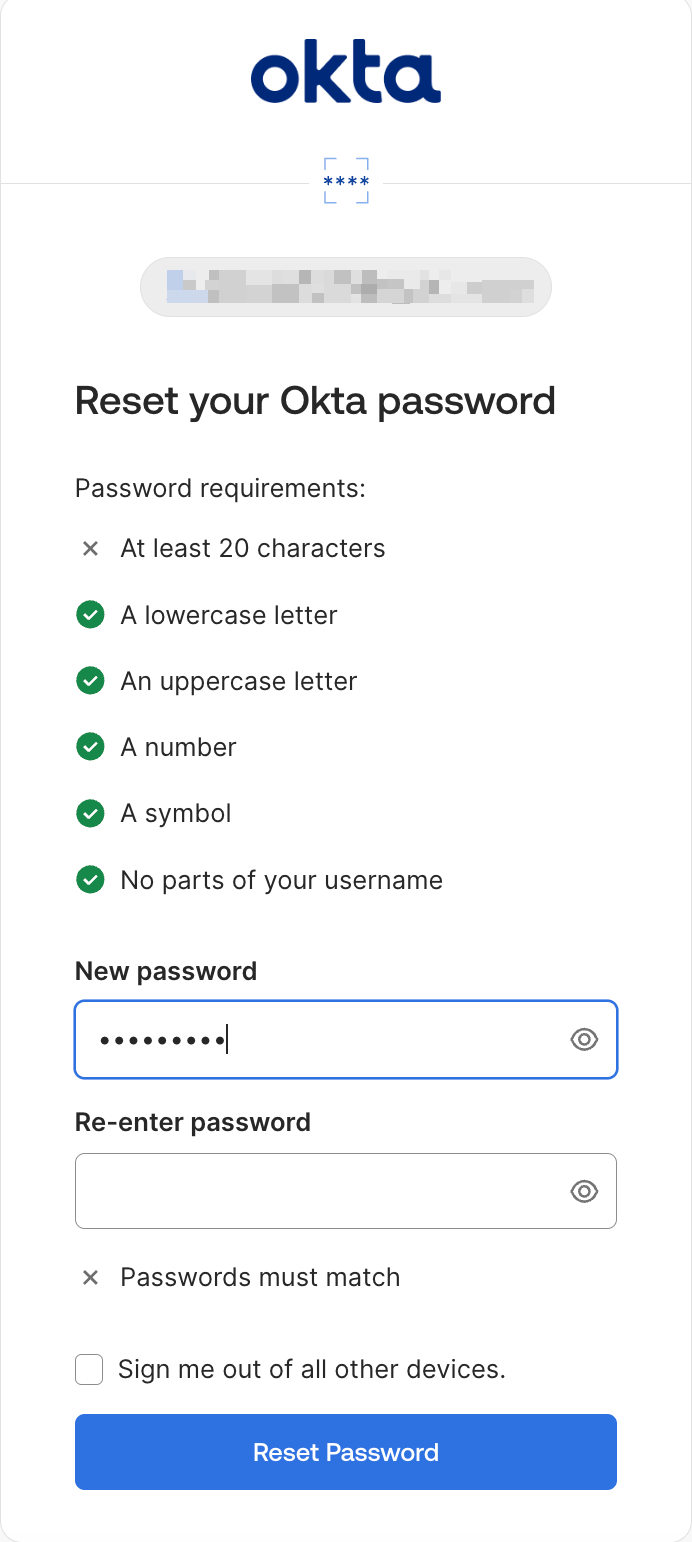Focus the Re-enter password input field
Viewport: 692px width, 1542px height.
point(320,1191)
